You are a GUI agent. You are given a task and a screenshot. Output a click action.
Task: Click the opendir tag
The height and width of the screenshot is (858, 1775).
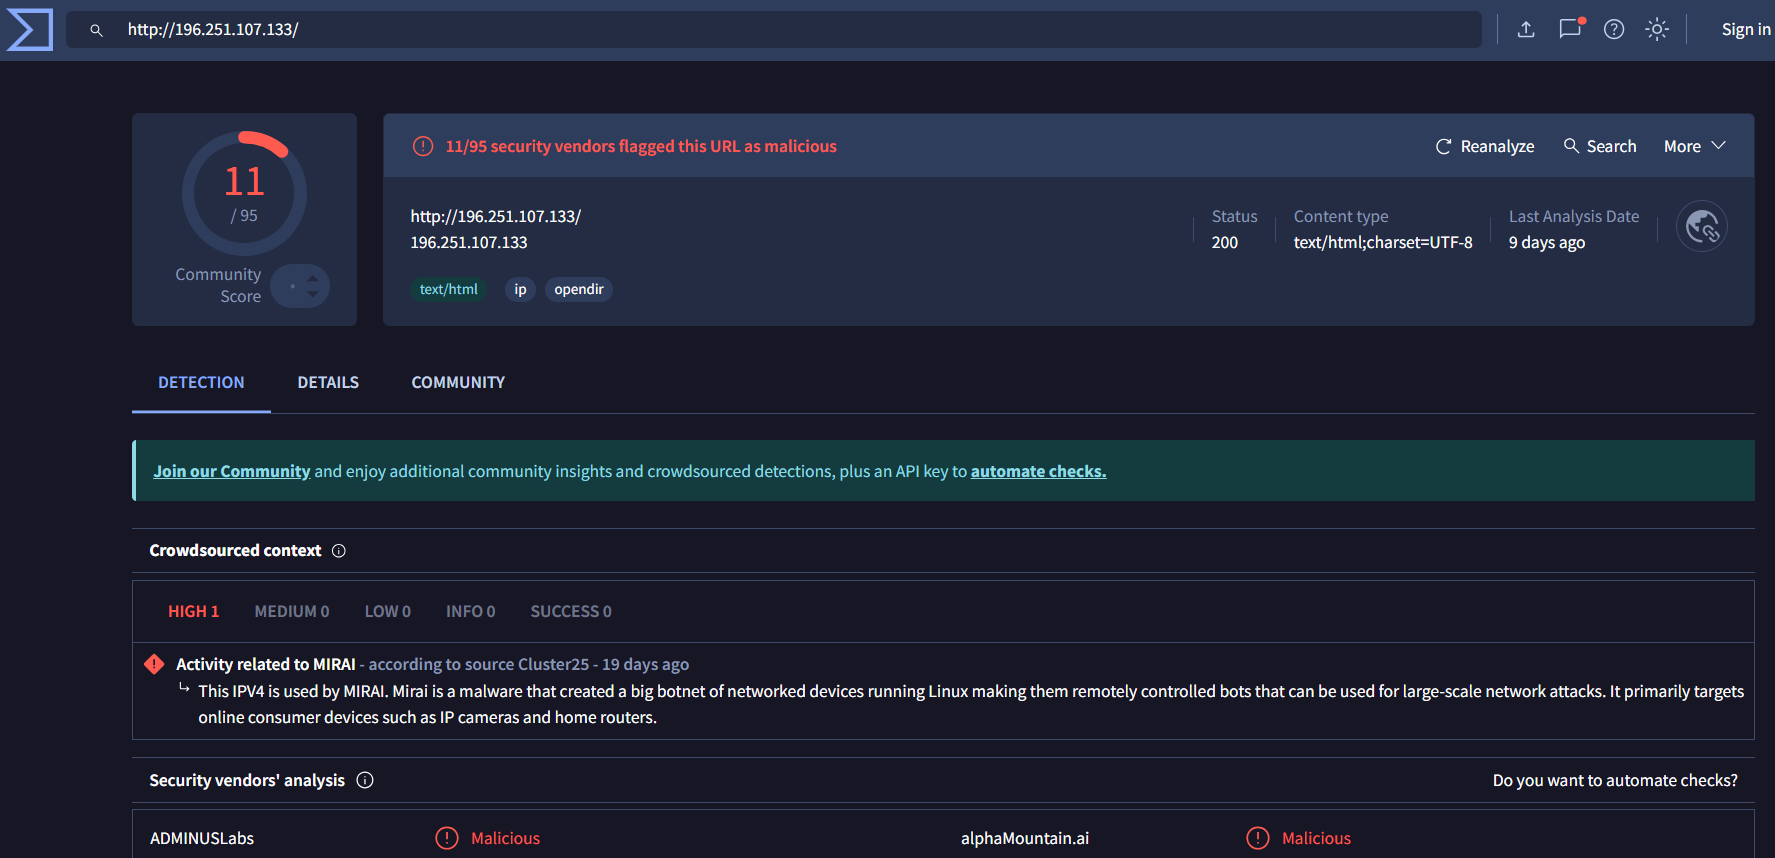pyautogui.click(x=579, y=290)
